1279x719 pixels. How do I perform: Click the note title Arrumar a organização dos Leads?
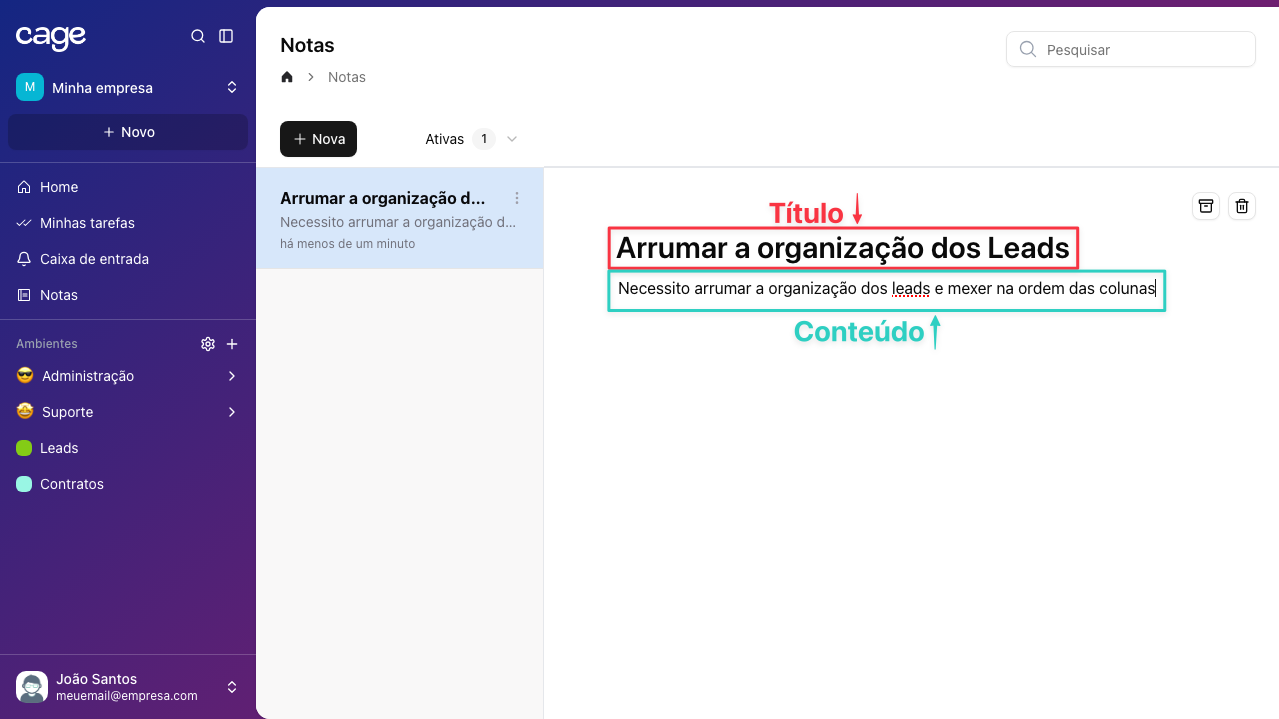(842, 247)
